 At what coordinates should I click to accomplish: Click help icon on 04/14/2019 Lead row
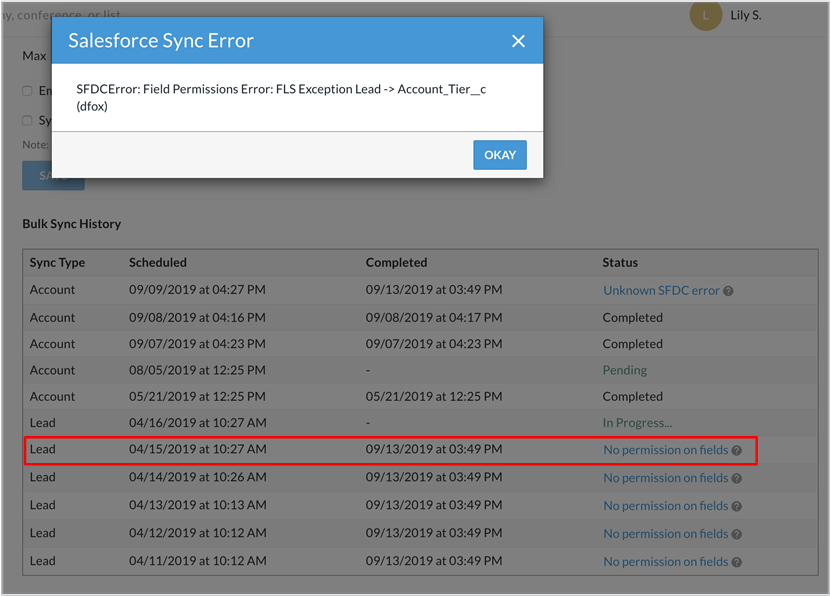pos(737,478)
